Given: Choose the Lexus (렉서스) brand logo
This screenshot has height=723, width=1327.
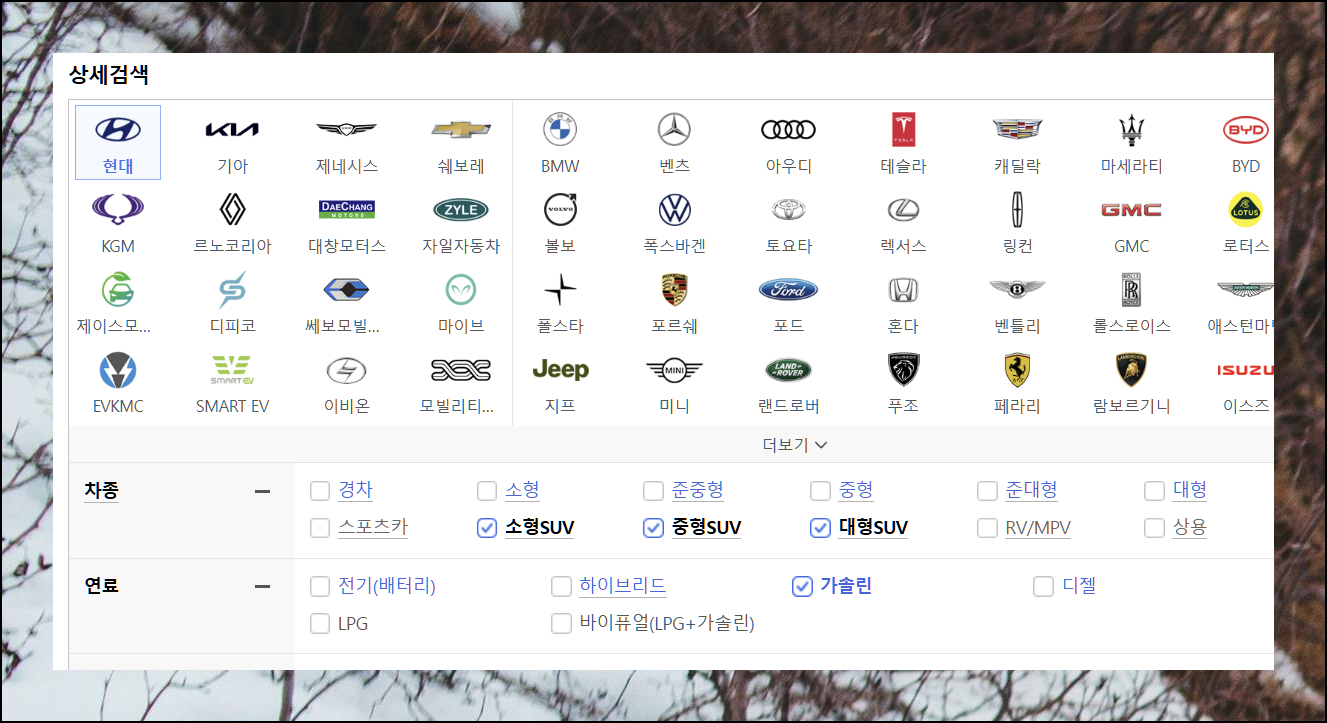Looking at the screenshot, I should 903,209.
